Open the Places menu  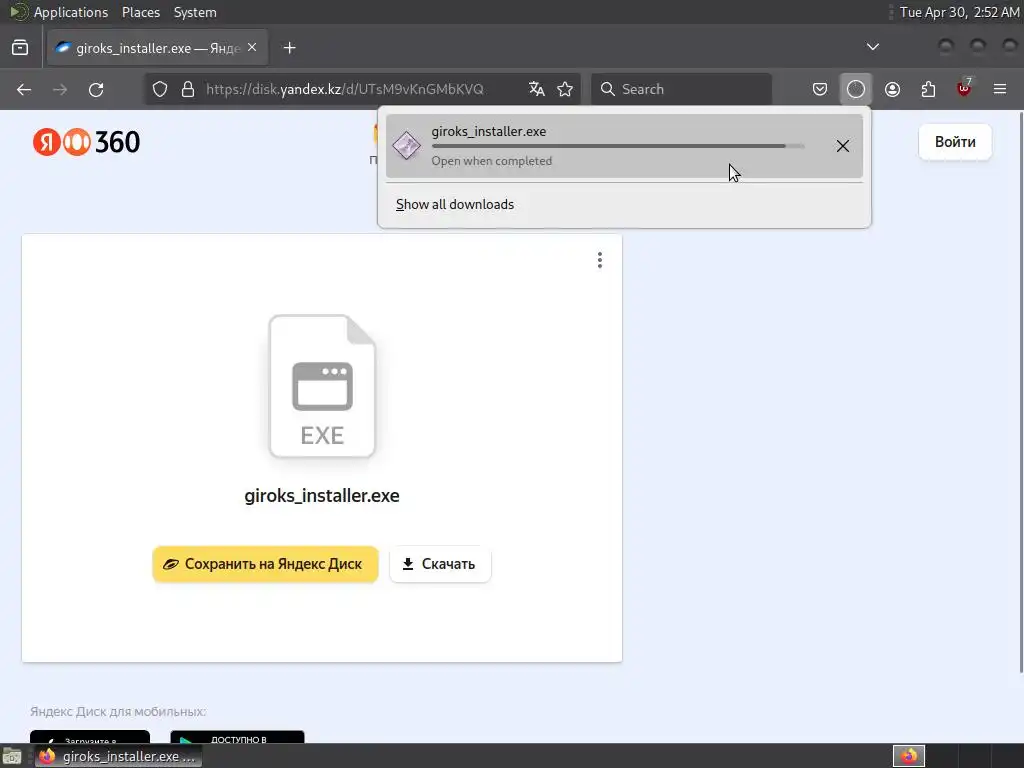click(x=140, y=12)
